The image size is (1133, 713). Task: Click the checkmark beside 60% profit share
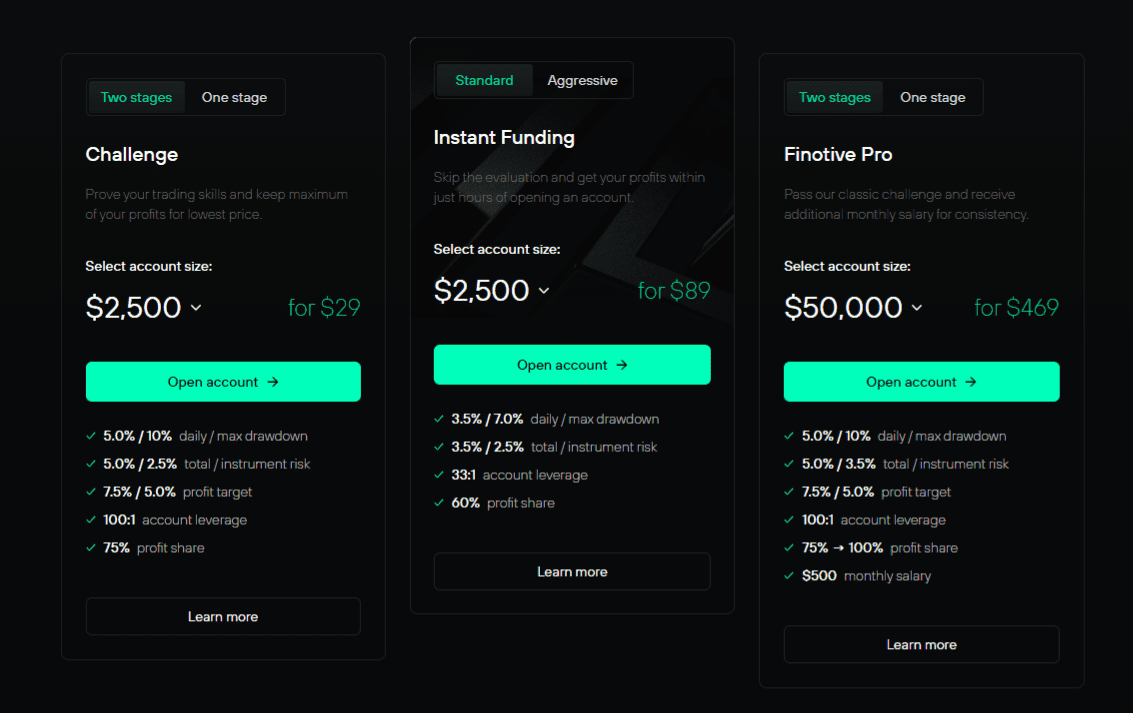click(440, 502)
